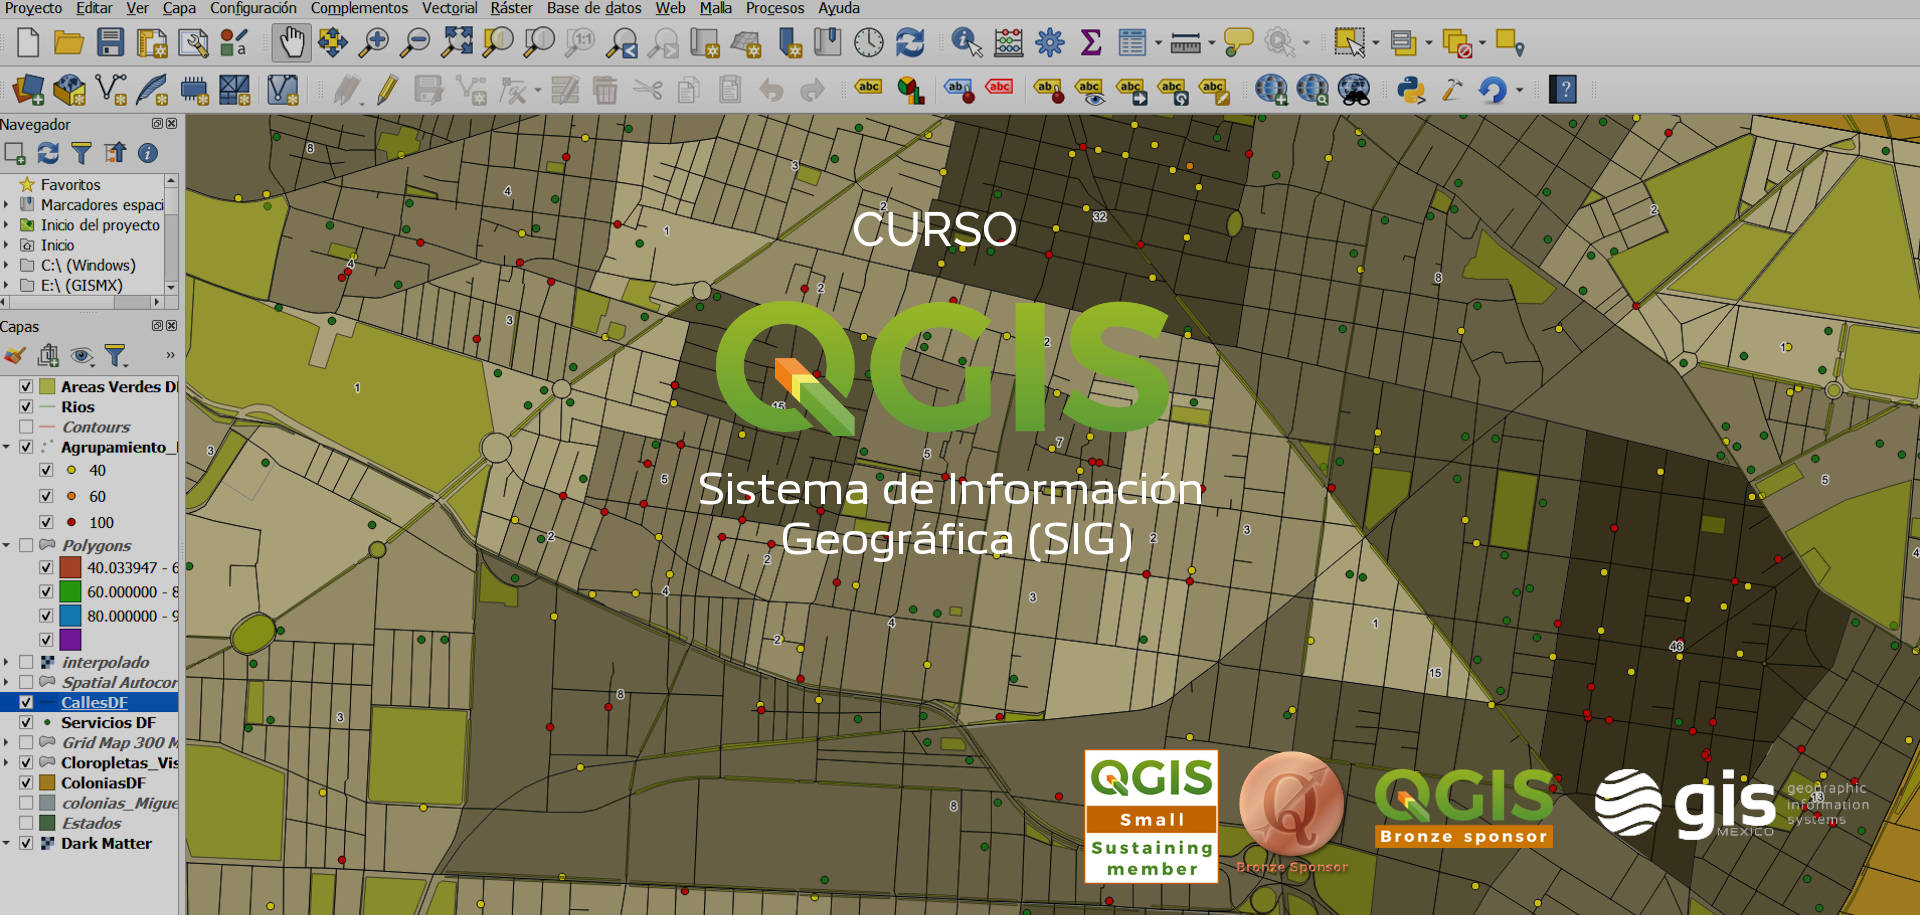1920x915 pixels.
Task: Click the Manage Map Themes eye icon
Action: [x=82, y=355]
